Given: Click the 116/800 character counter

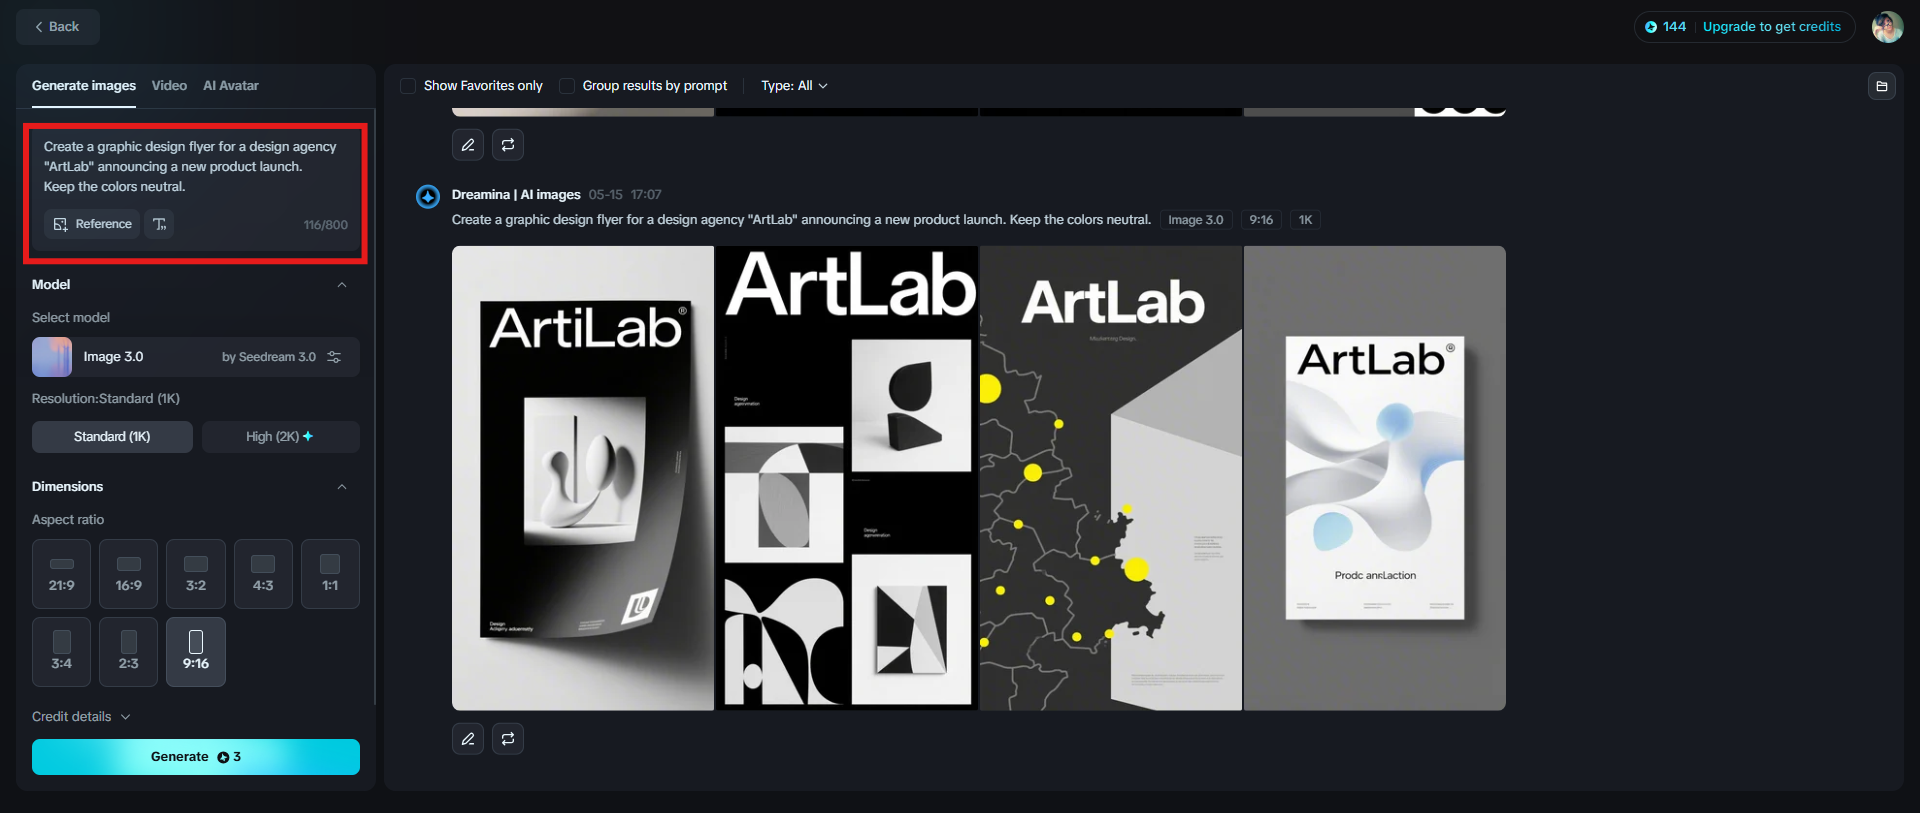Looking at the screenshot, I should 326,225.
